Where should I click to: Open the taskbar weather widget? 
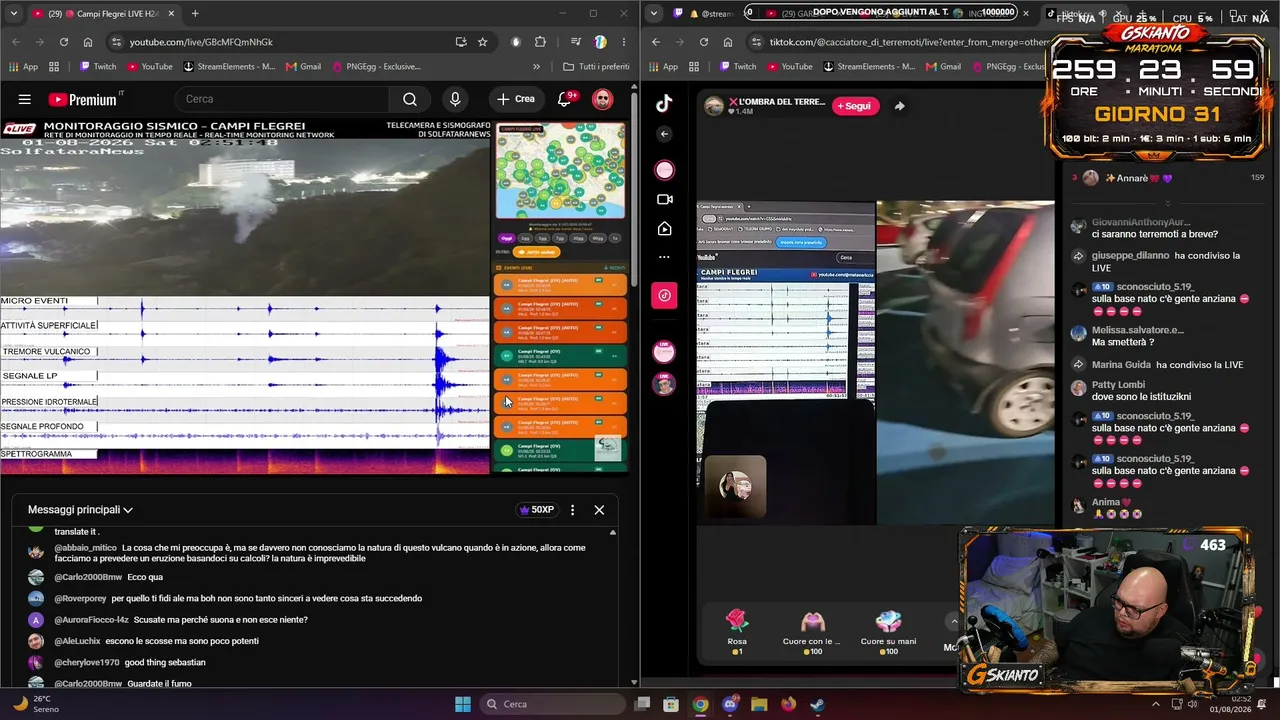(x=37, y=704)
